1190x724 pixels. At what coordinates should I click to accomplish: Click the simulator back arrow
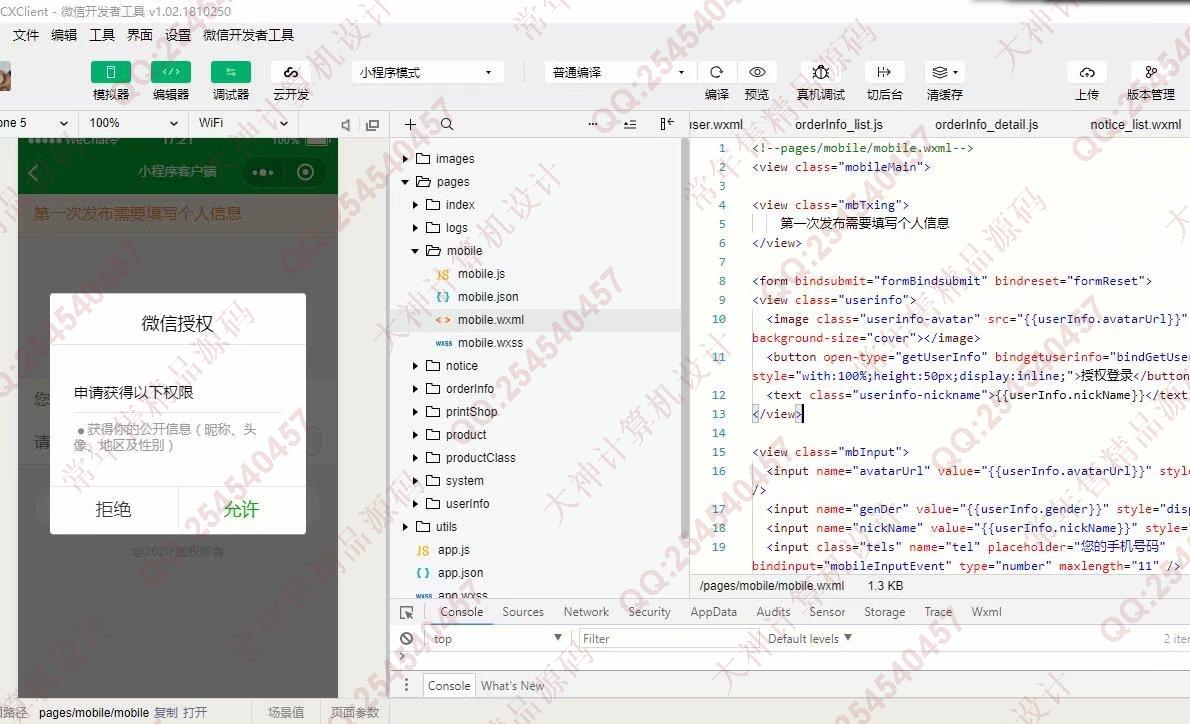(x=33, y=172)
